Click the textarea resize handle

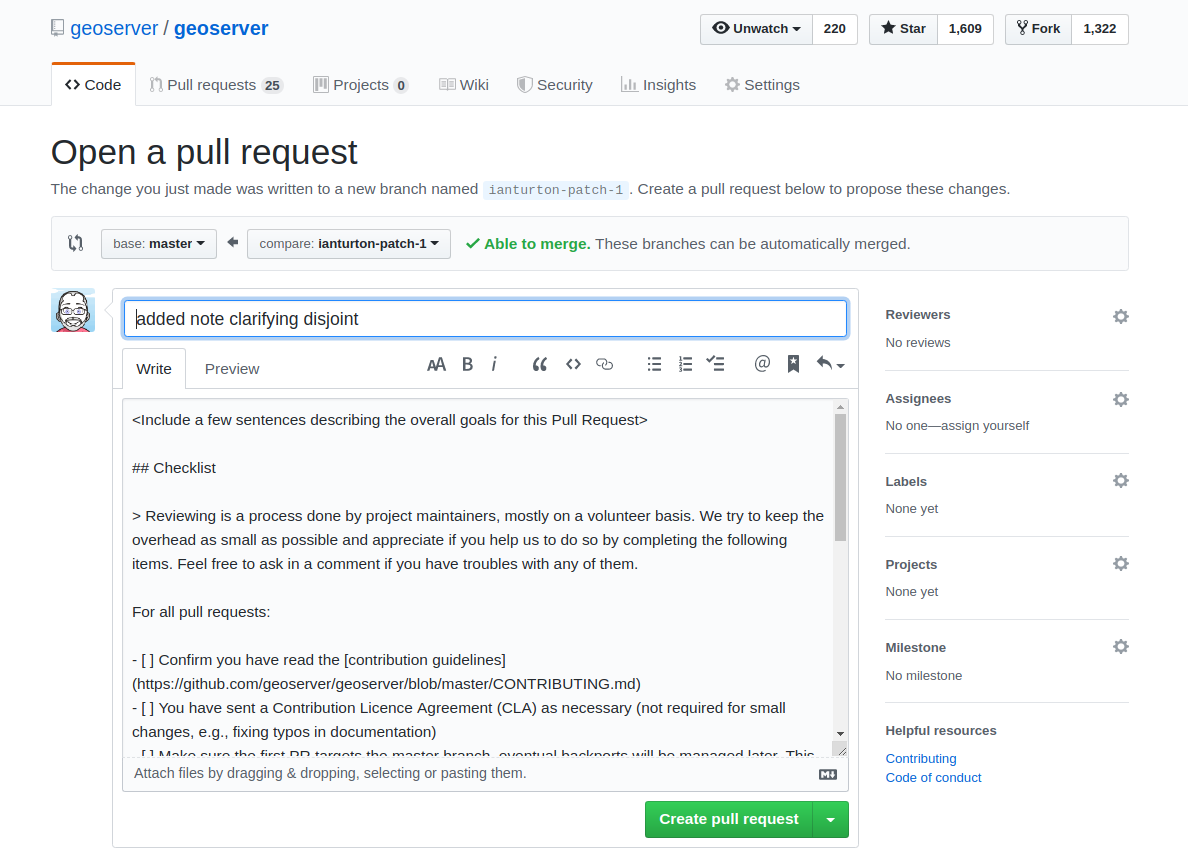[x=840, y=749]
